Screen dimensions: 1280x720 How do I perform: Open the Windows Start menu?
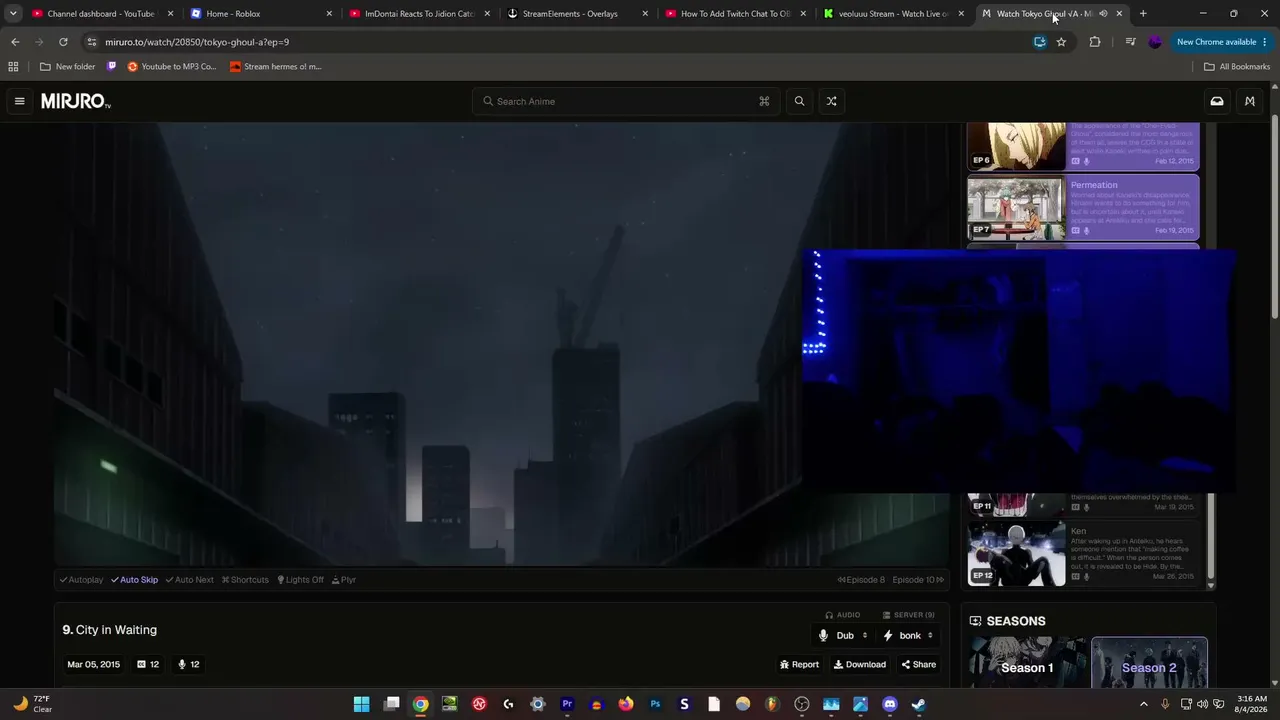(x=361, y=704)
